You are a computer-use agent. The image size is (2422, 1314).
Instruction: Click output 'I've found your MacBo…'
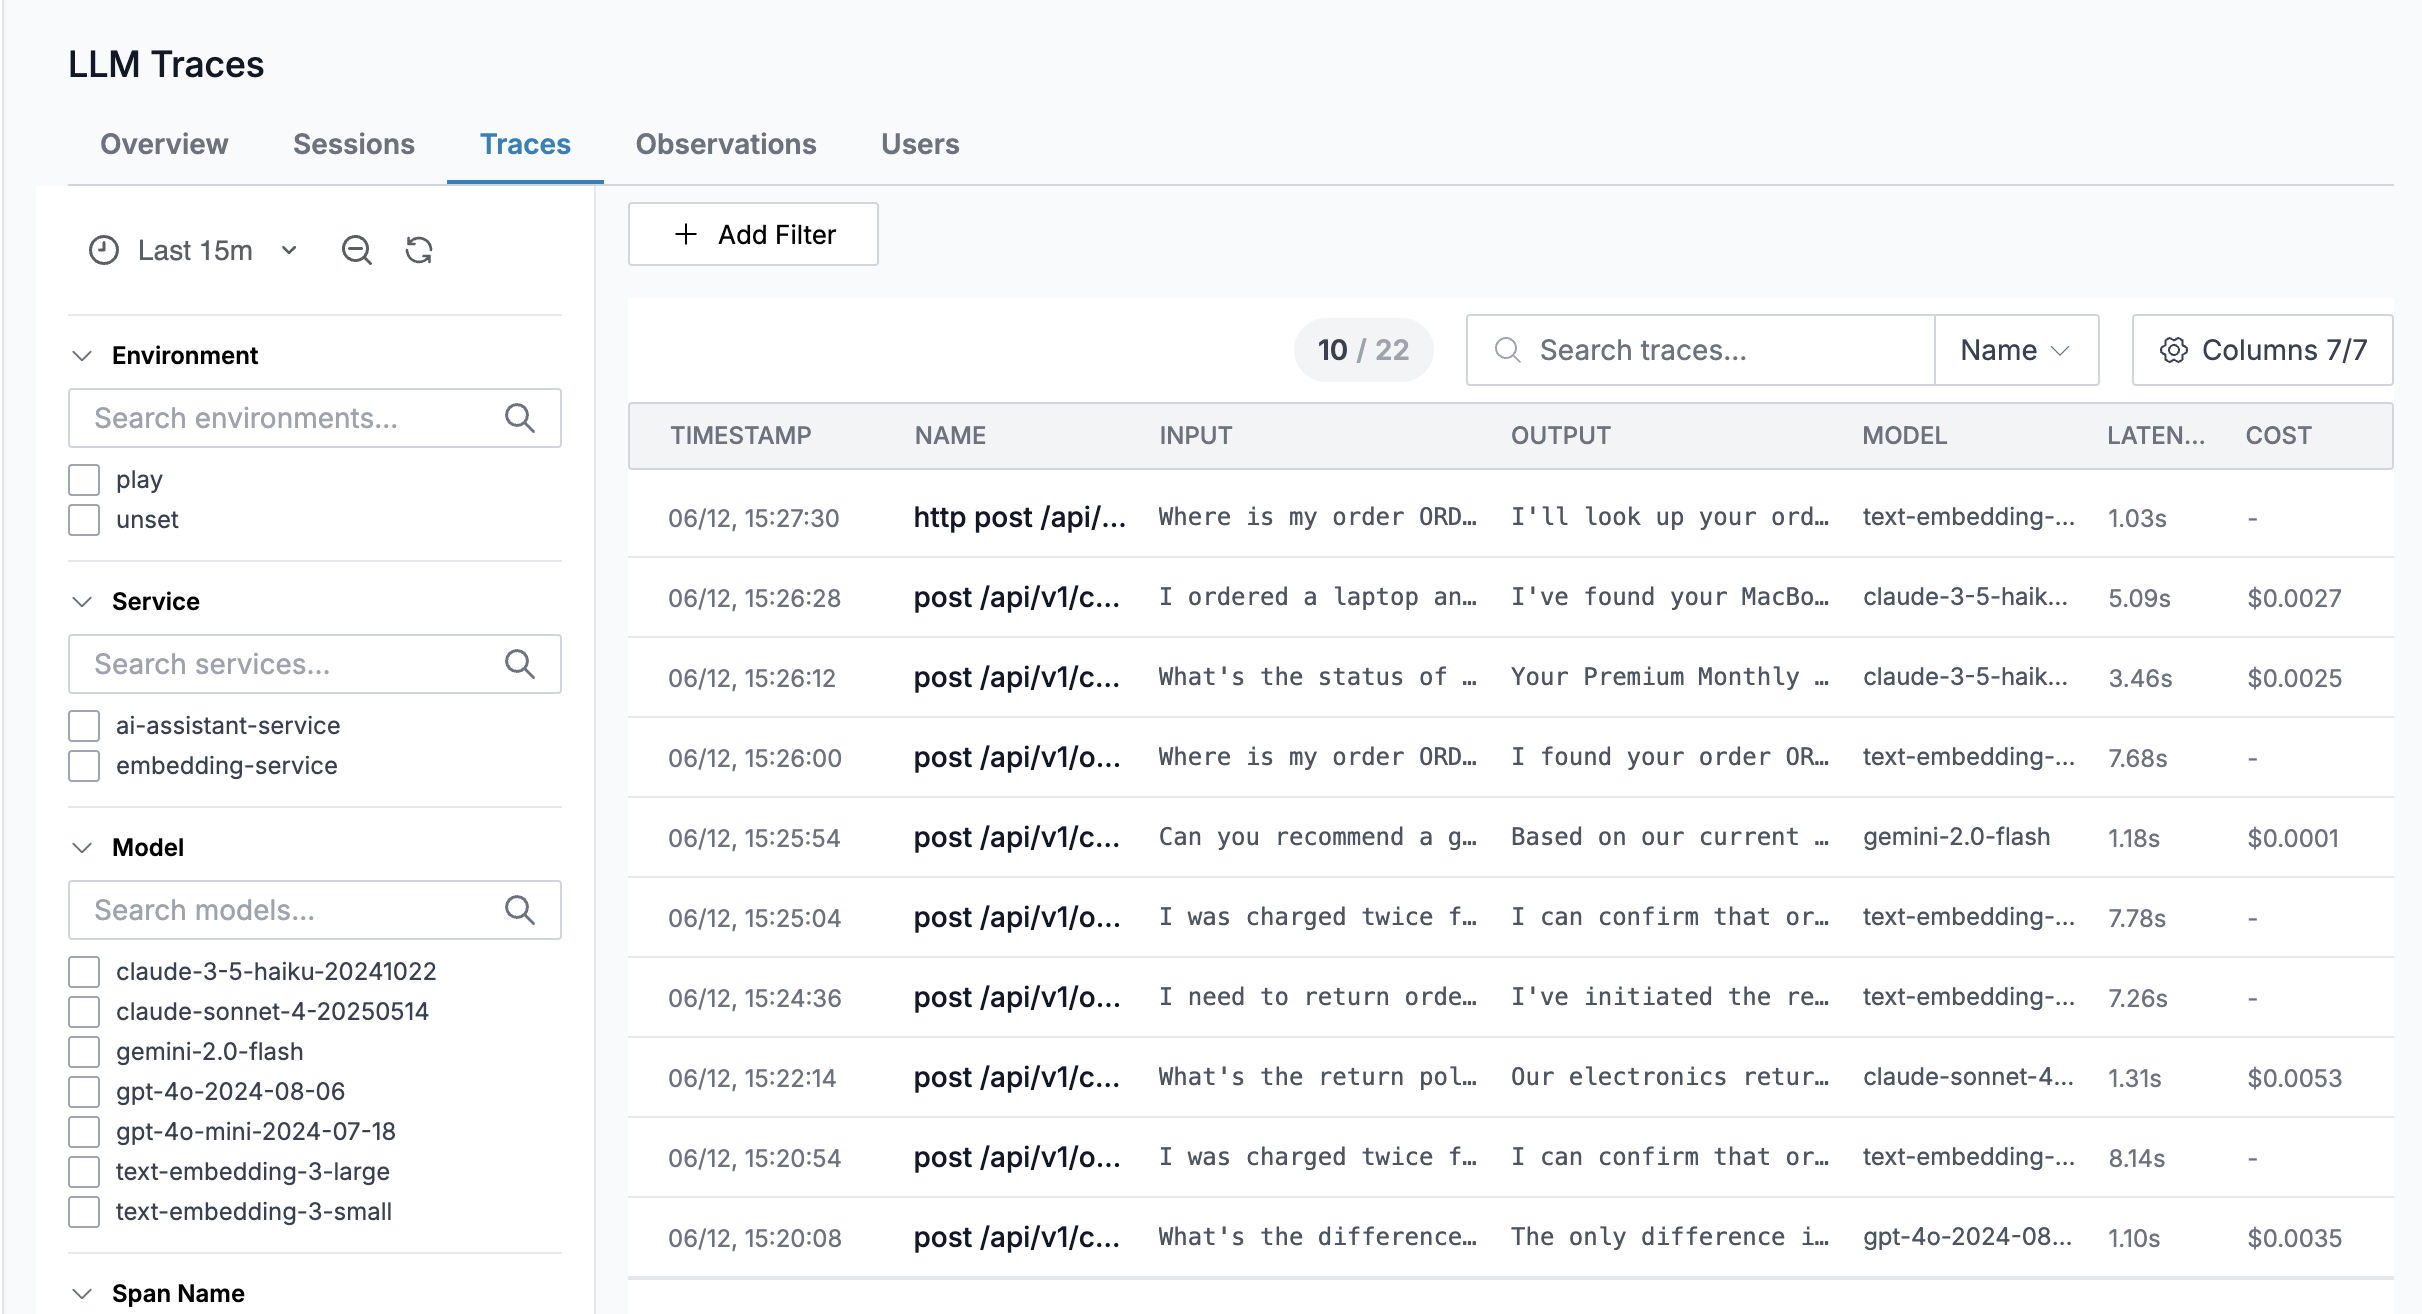click(x=1670, y=597)
